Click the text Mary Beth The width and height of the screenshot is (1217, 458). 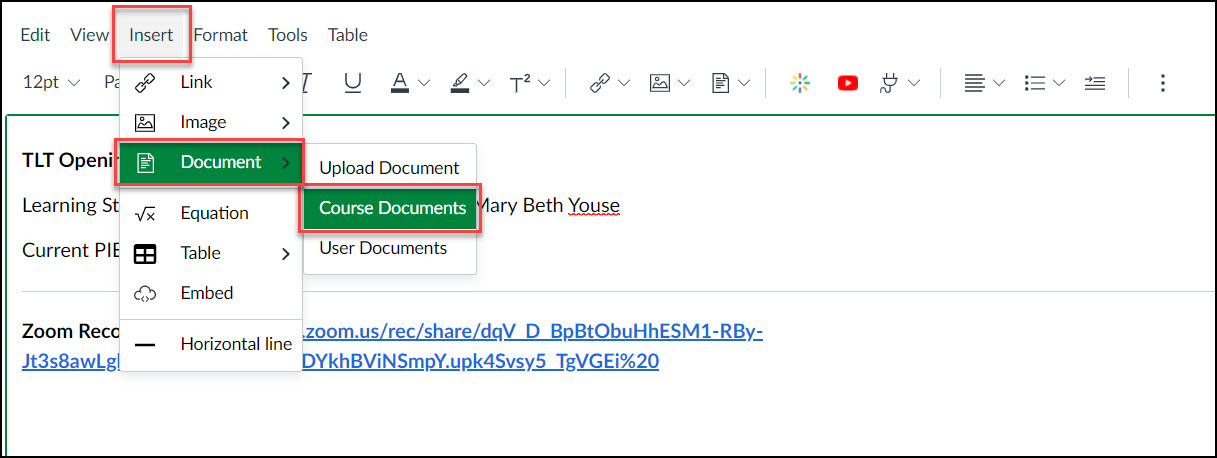(x=521, y=206)
